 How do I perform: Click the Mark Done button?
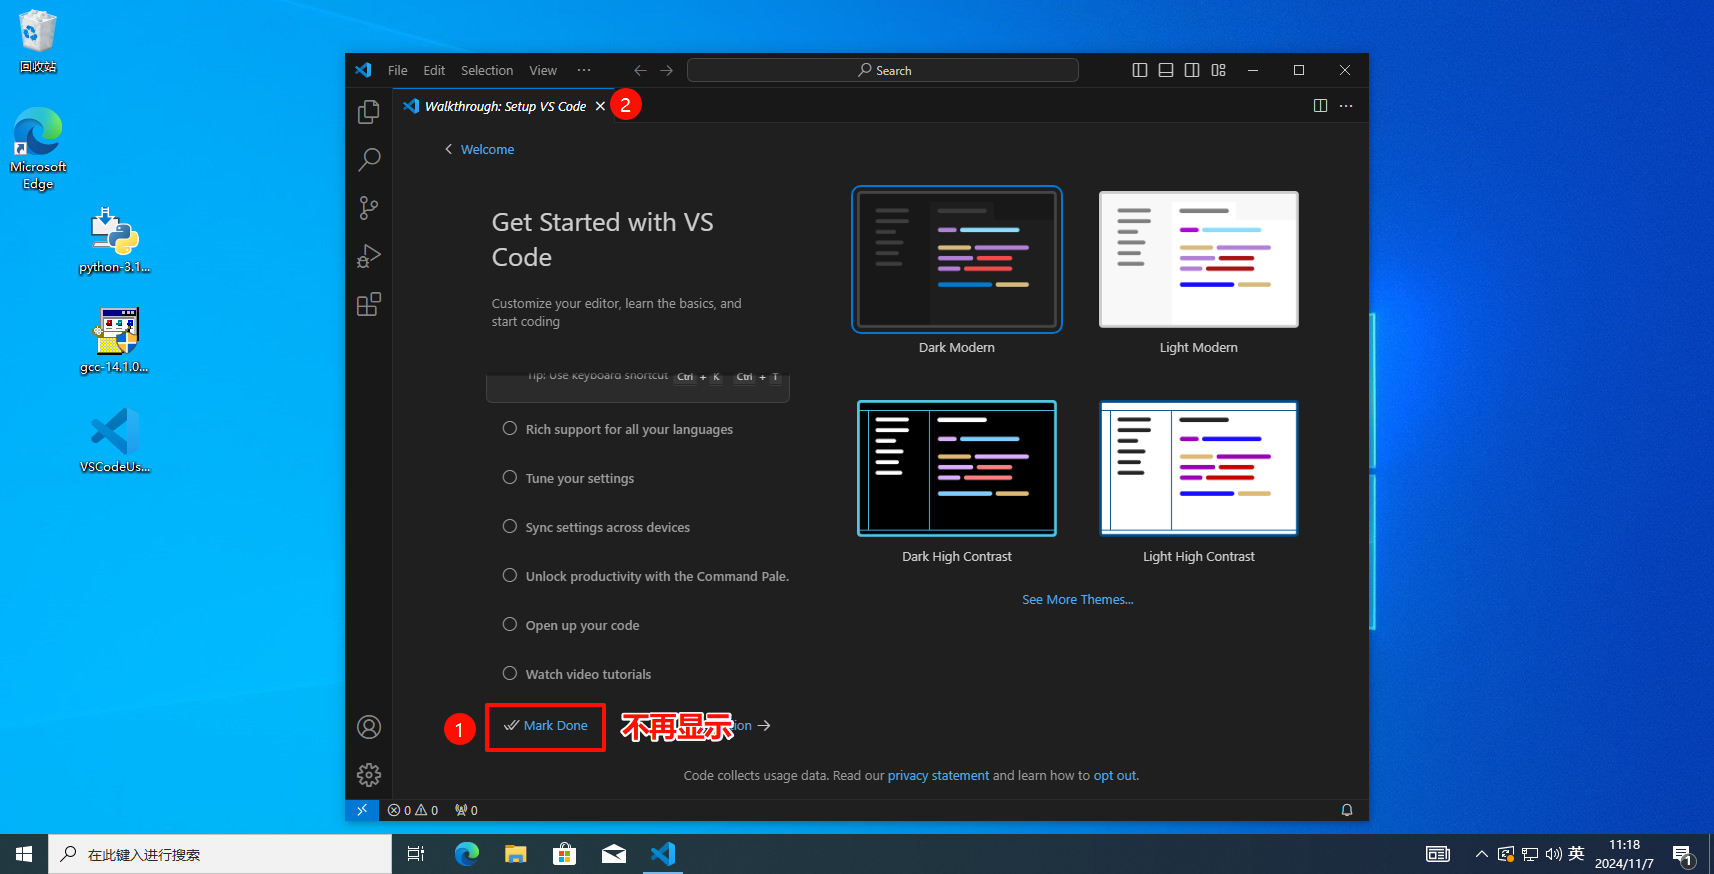click(x=546, y=726)
